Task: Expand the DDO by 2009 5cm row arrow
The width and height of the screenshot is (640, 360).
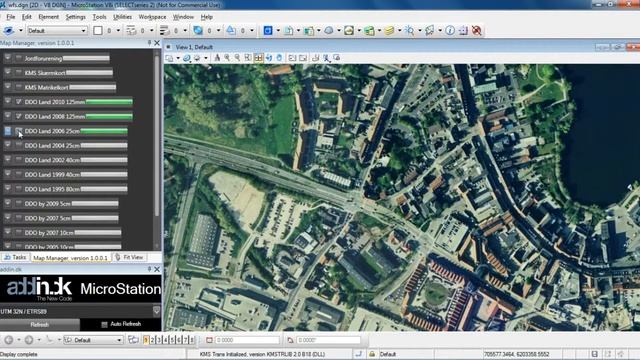Action: 7,203
